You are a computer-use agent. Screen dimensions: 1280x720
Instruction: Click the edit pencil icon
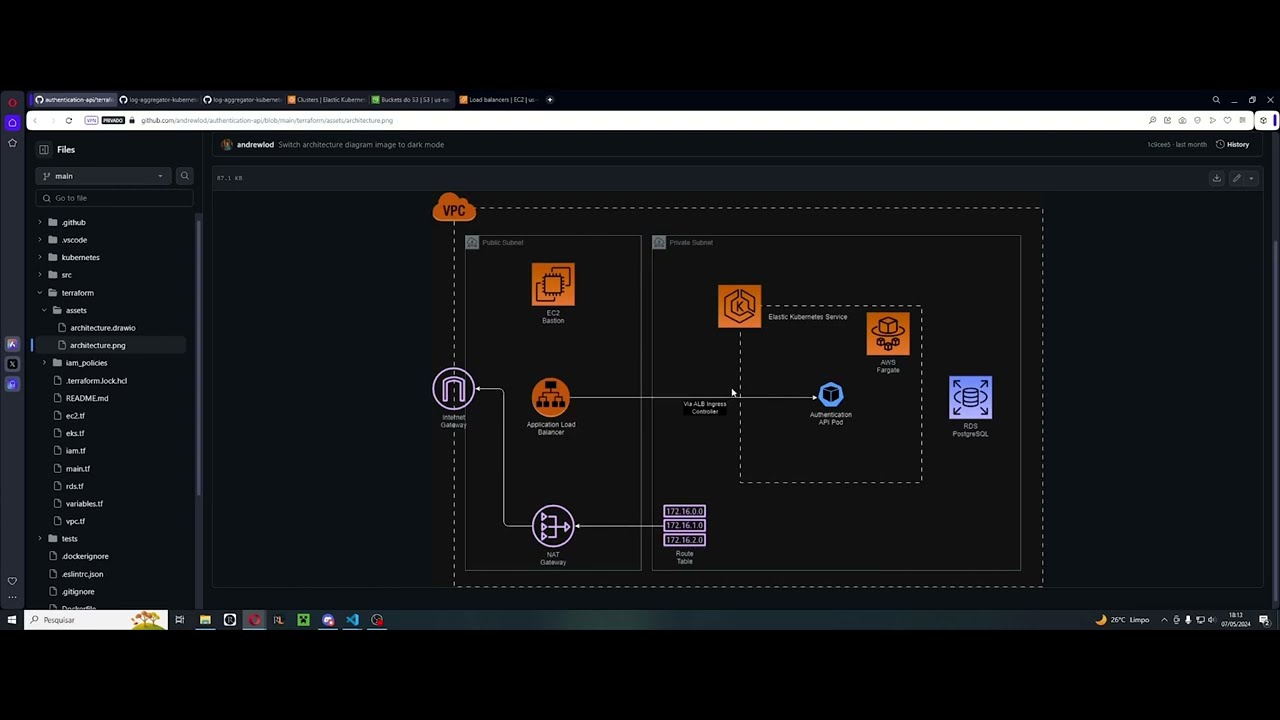coord(1237,178)
